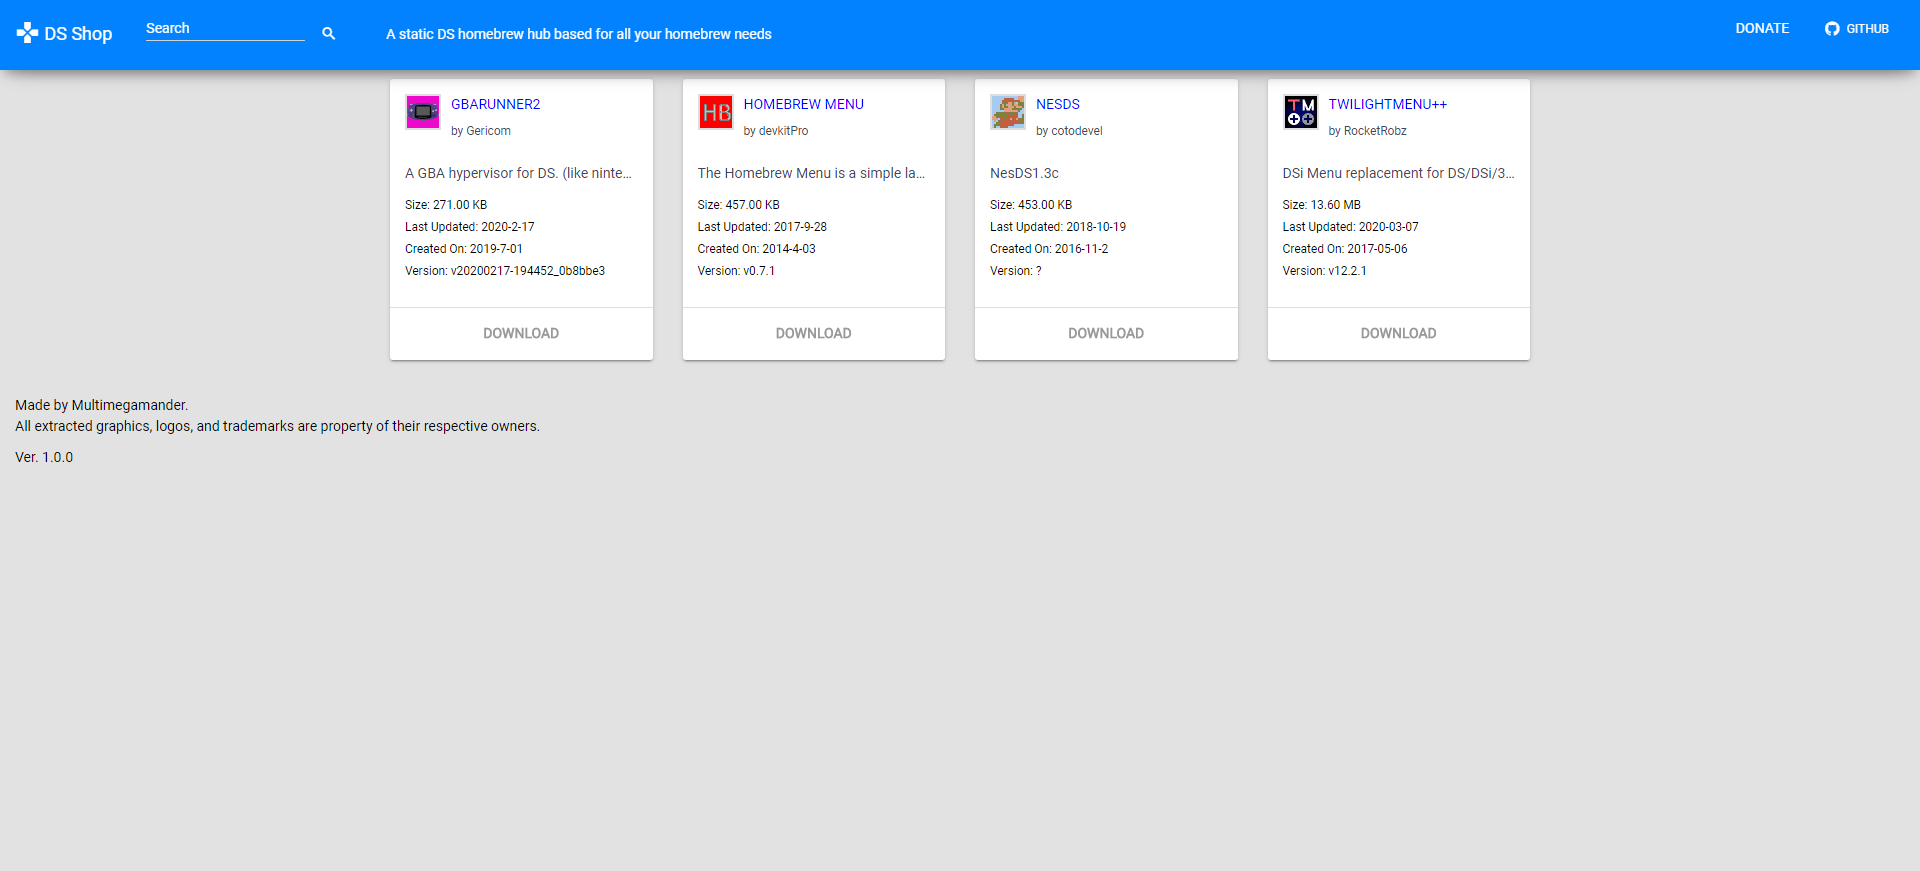Screen dimensions: 1920x871
Task: Download TWiLightMenu++
Action: (1399, 334)
